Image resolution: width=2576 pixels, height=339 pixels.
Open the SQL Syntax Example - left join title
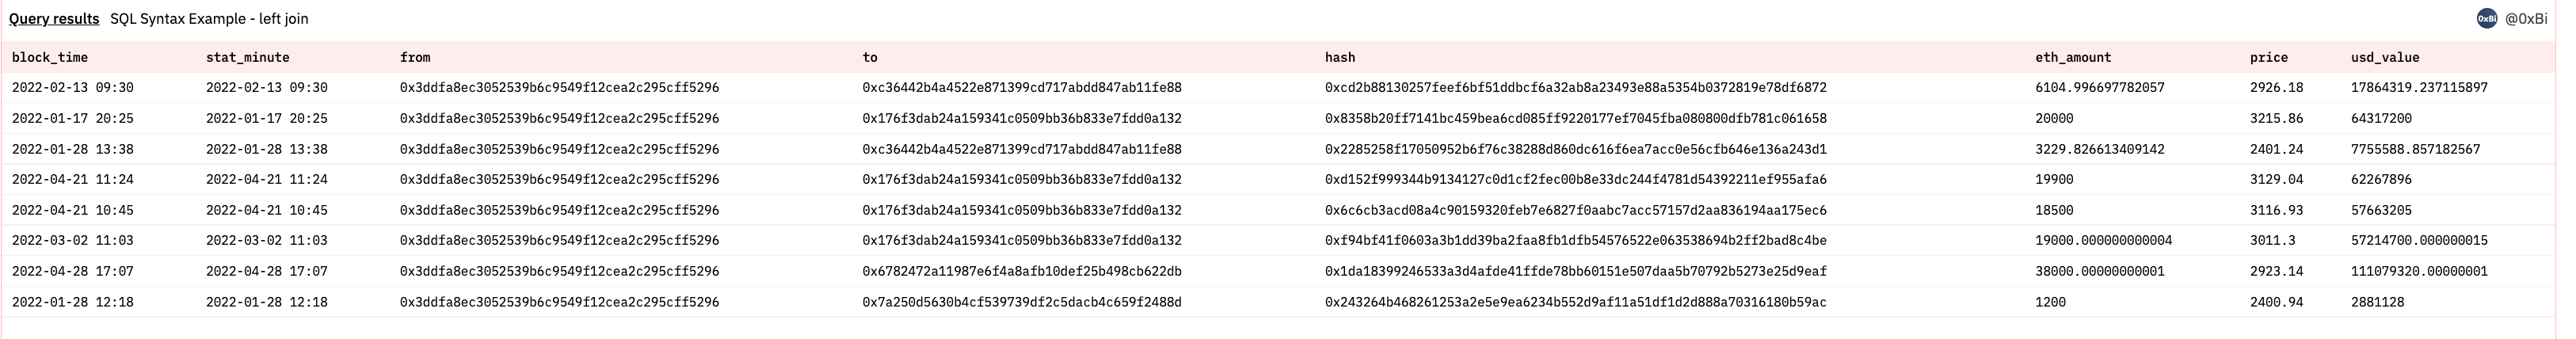pos(209,18)
